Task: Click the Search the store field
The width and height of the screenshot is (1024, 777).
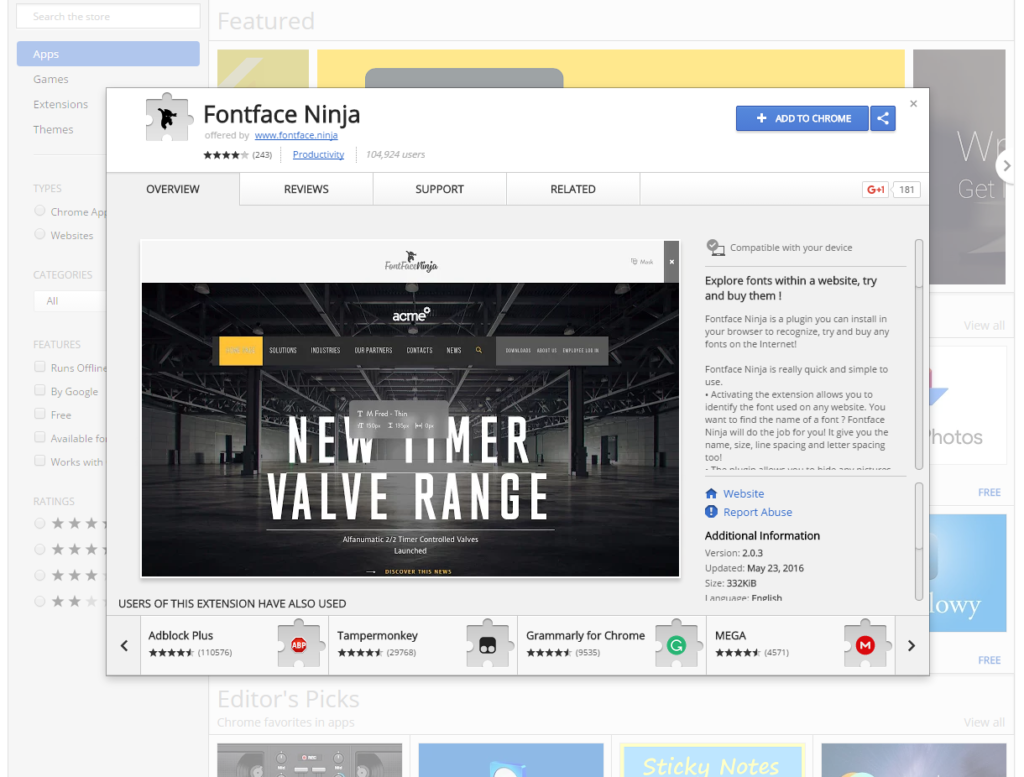Action: [x=108, y=16]
